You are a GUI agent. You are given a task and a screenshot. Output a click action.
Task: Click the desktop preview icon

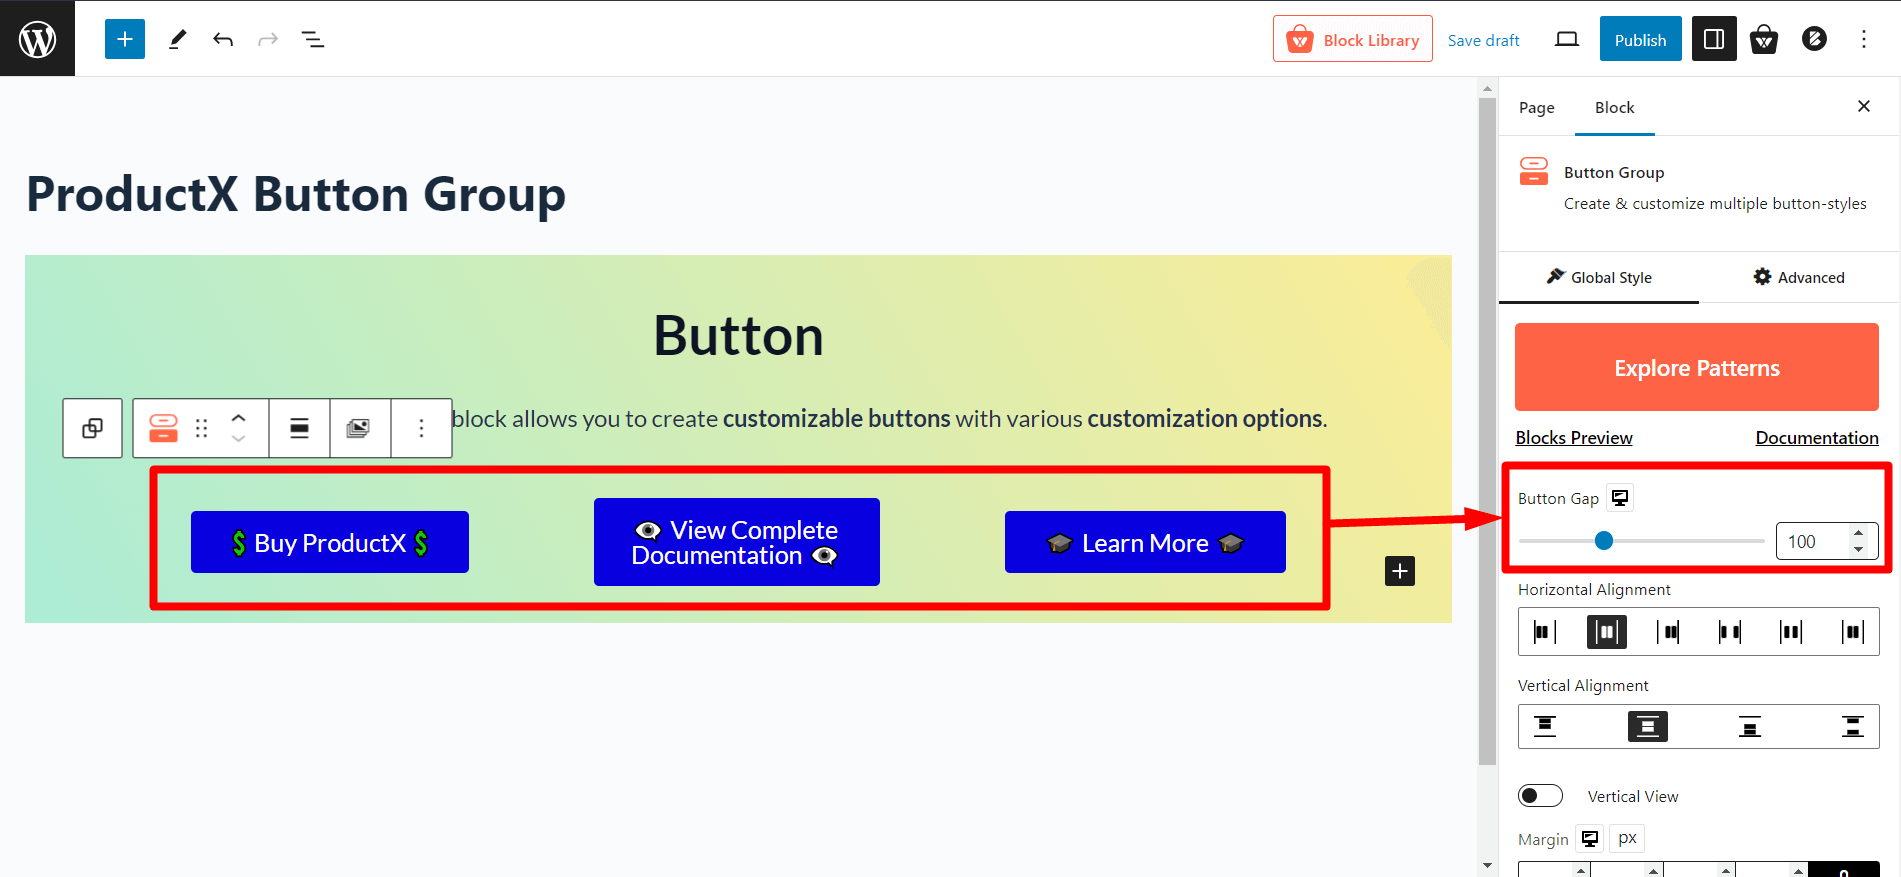1565,38
